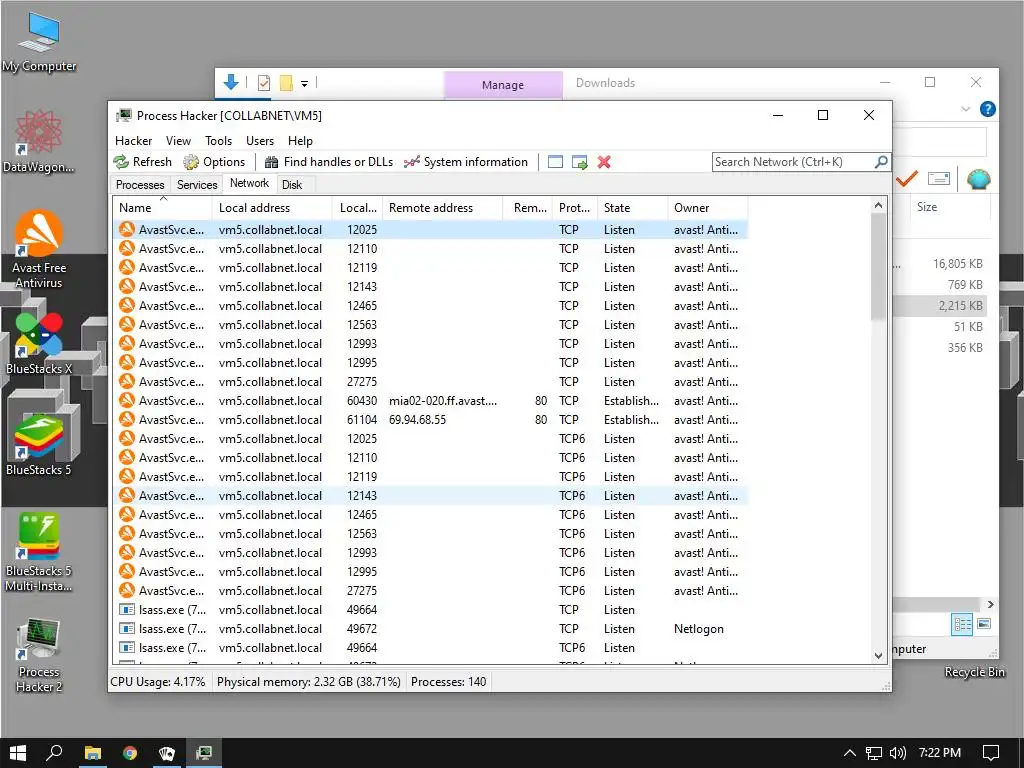
Task: Click the teal shell icon in Explorer ribbon
Action: (x=978, y=179)
